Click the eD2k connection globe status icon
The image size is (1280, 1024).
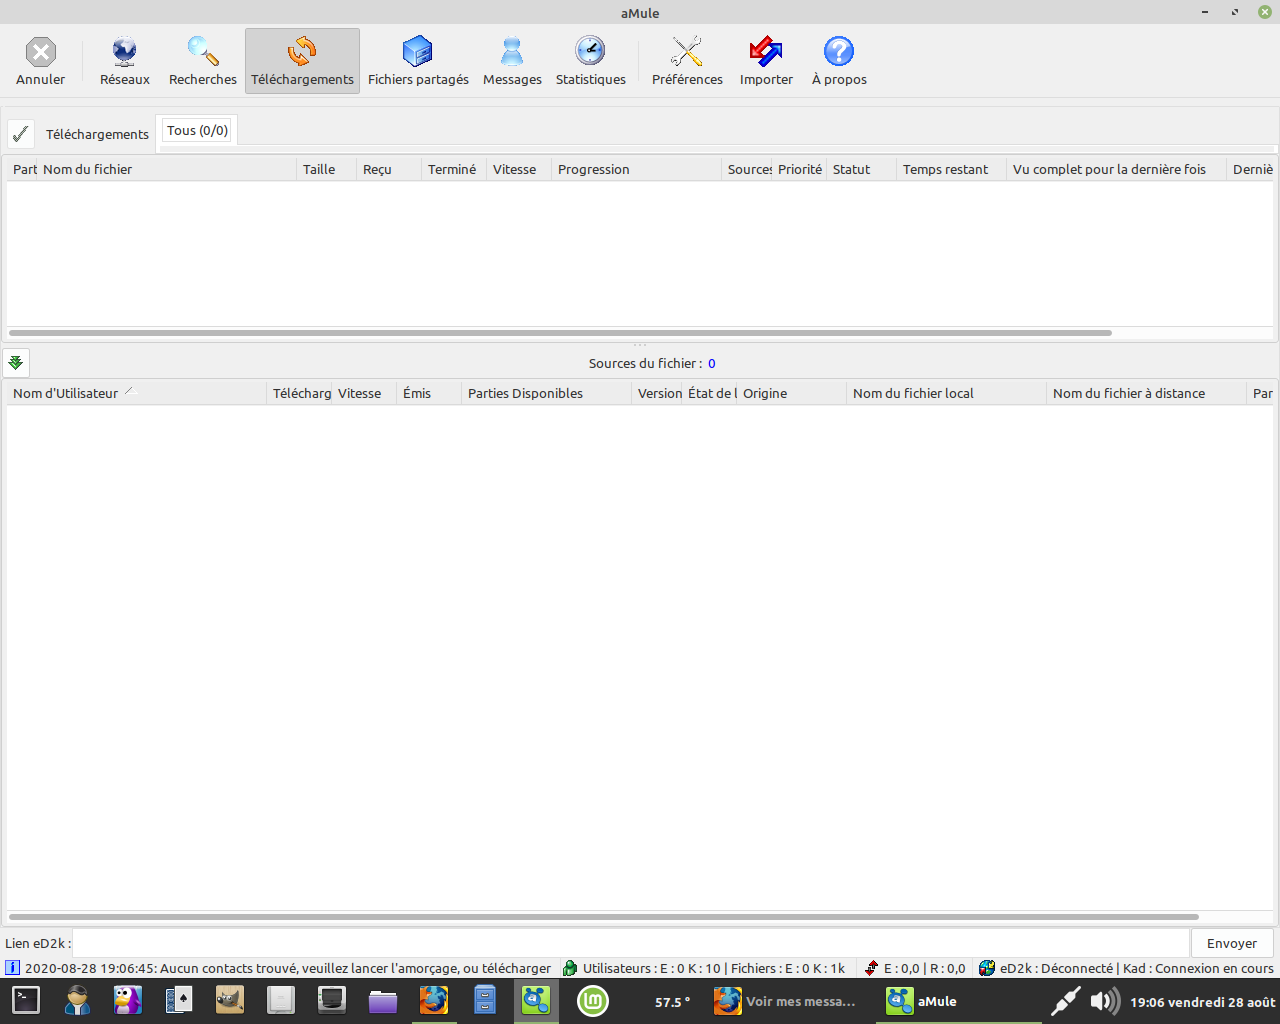click(987, 968)
